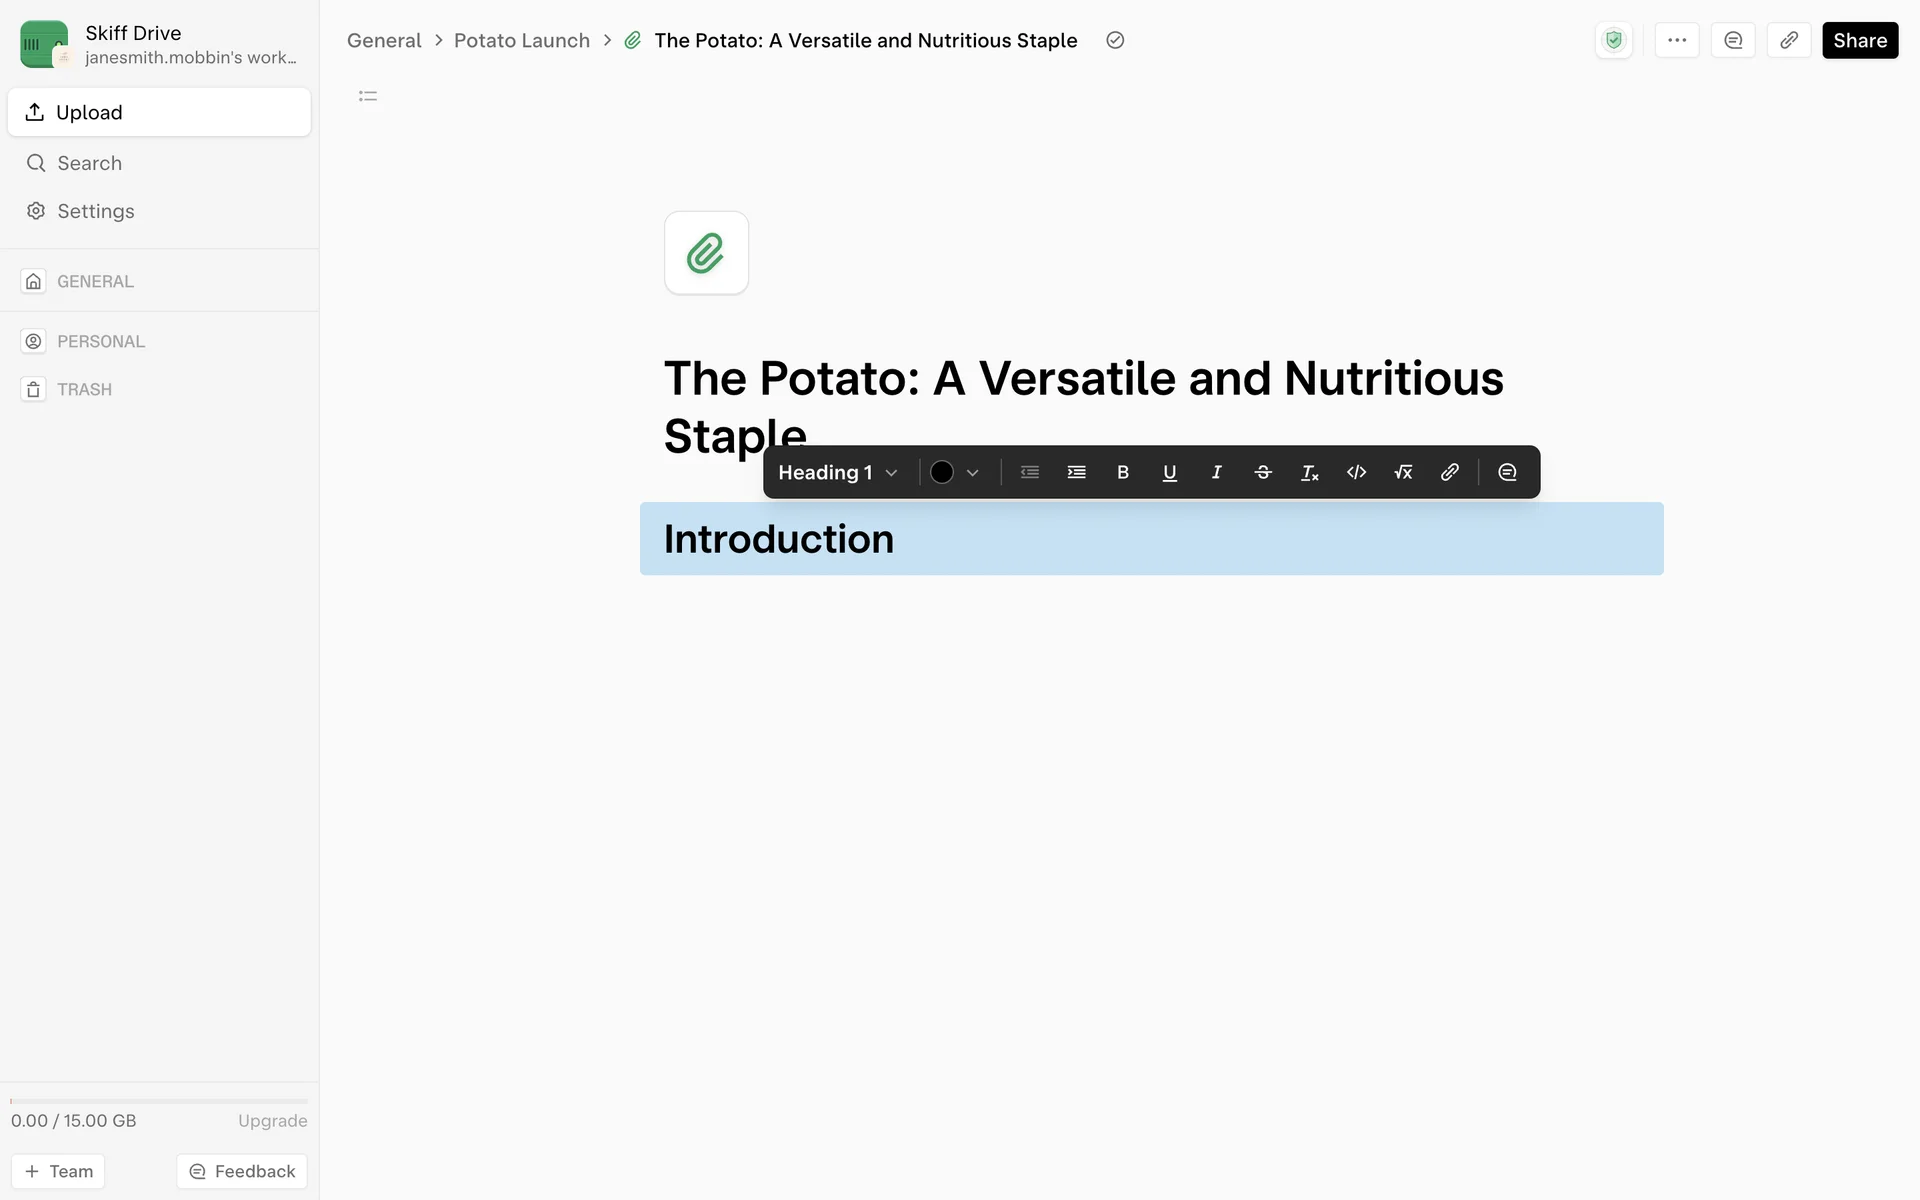This screenshot has width=1920, height=1200.
Task: Apply underline to the selected heading
Action: 1169,472
